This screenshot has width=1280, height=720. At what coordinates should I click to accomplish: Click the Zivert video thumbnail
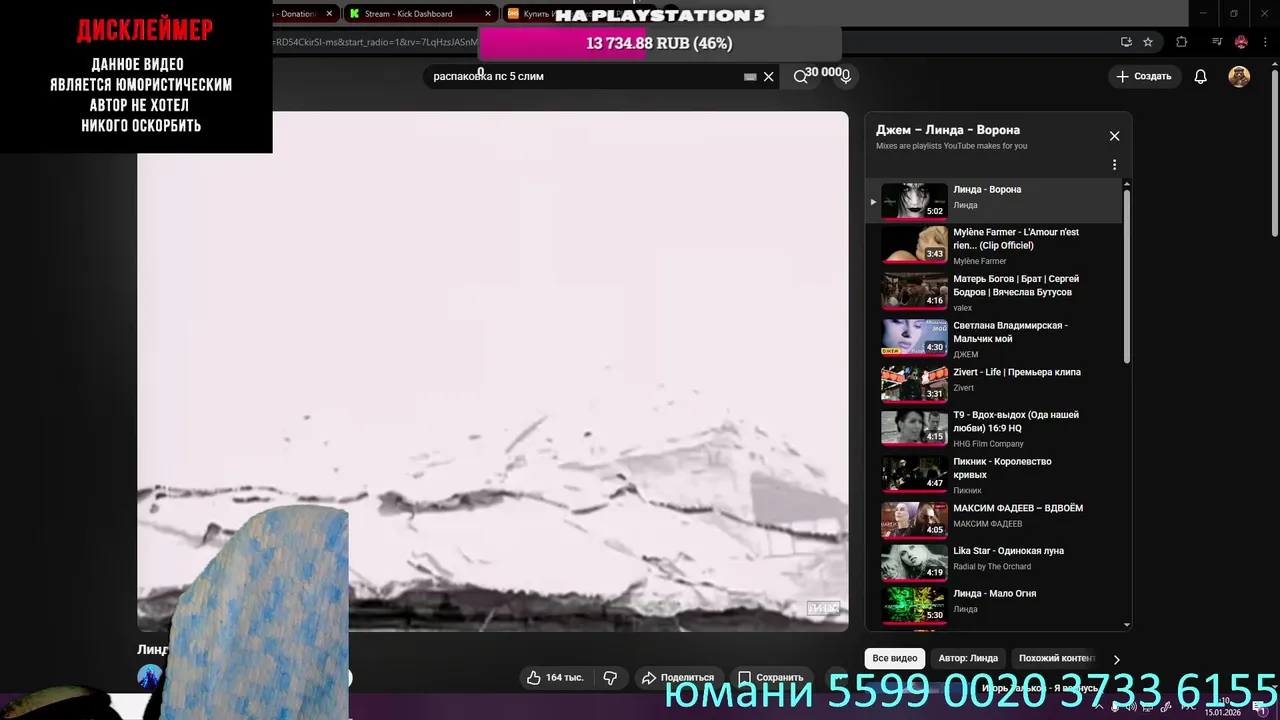pyautogui.click(x=914, y=384)
